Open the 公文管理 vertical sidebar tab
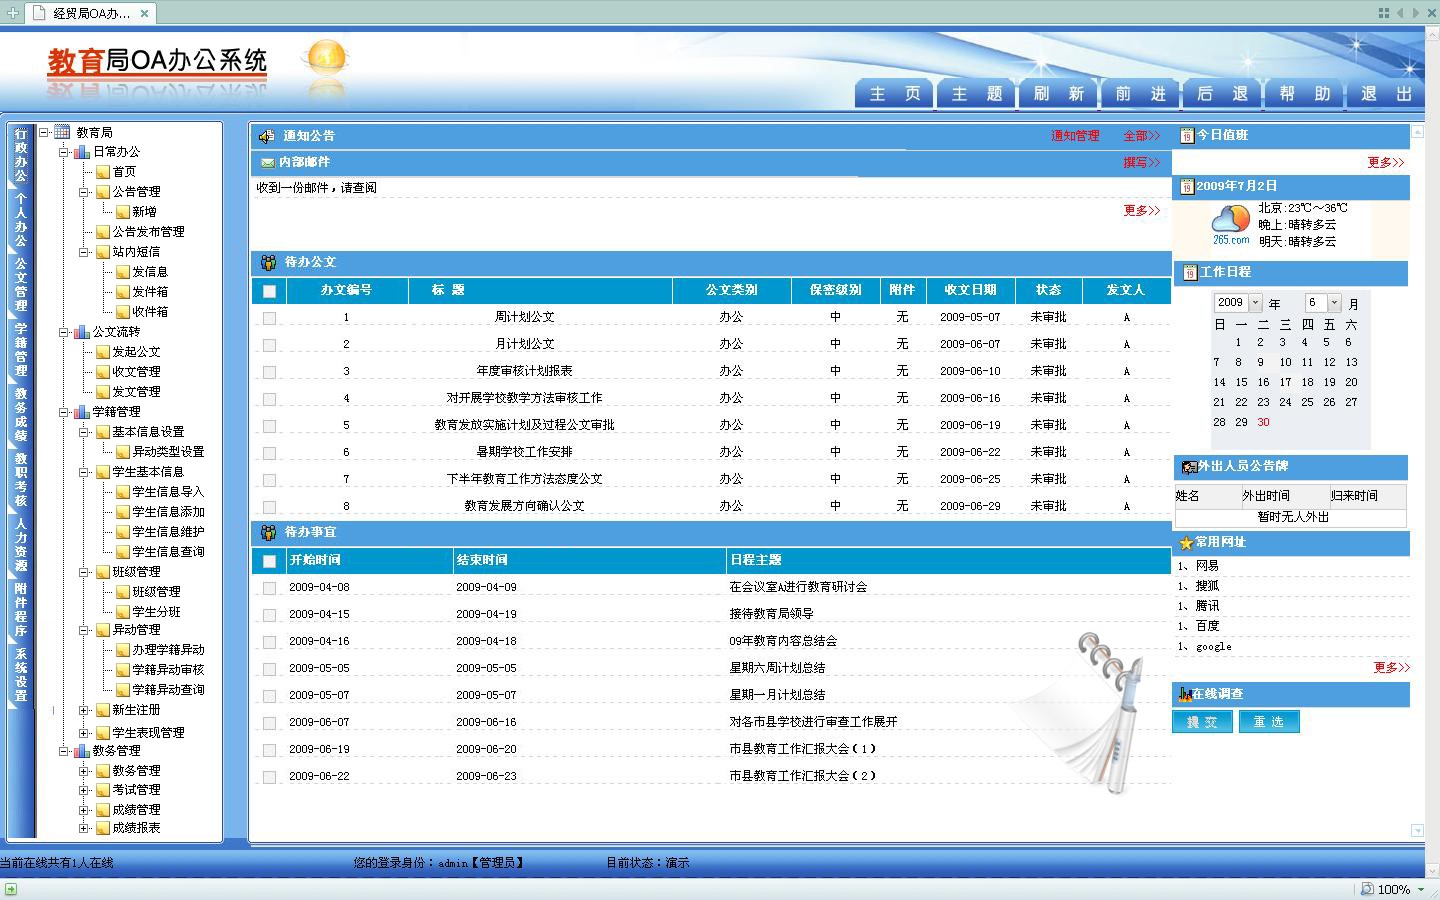This screenshot has height=900, width=1440. pos(21,285)
